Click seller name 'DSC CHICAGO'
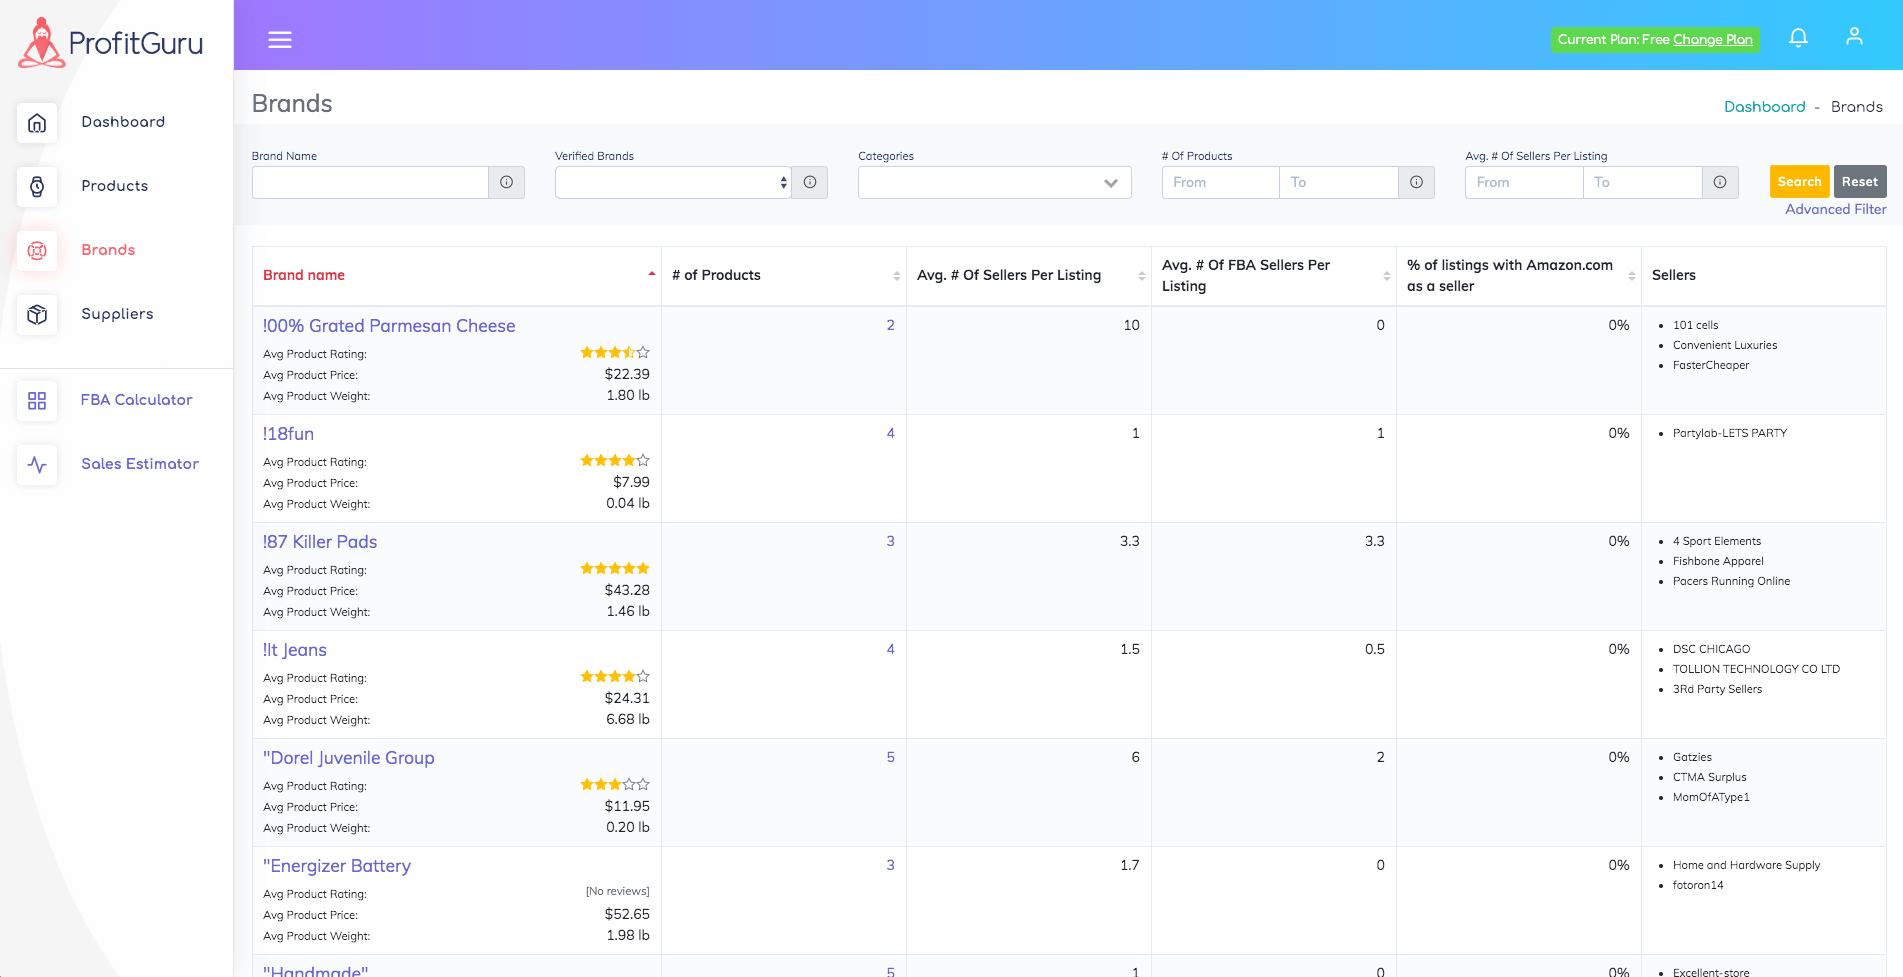 point(1711,649)
